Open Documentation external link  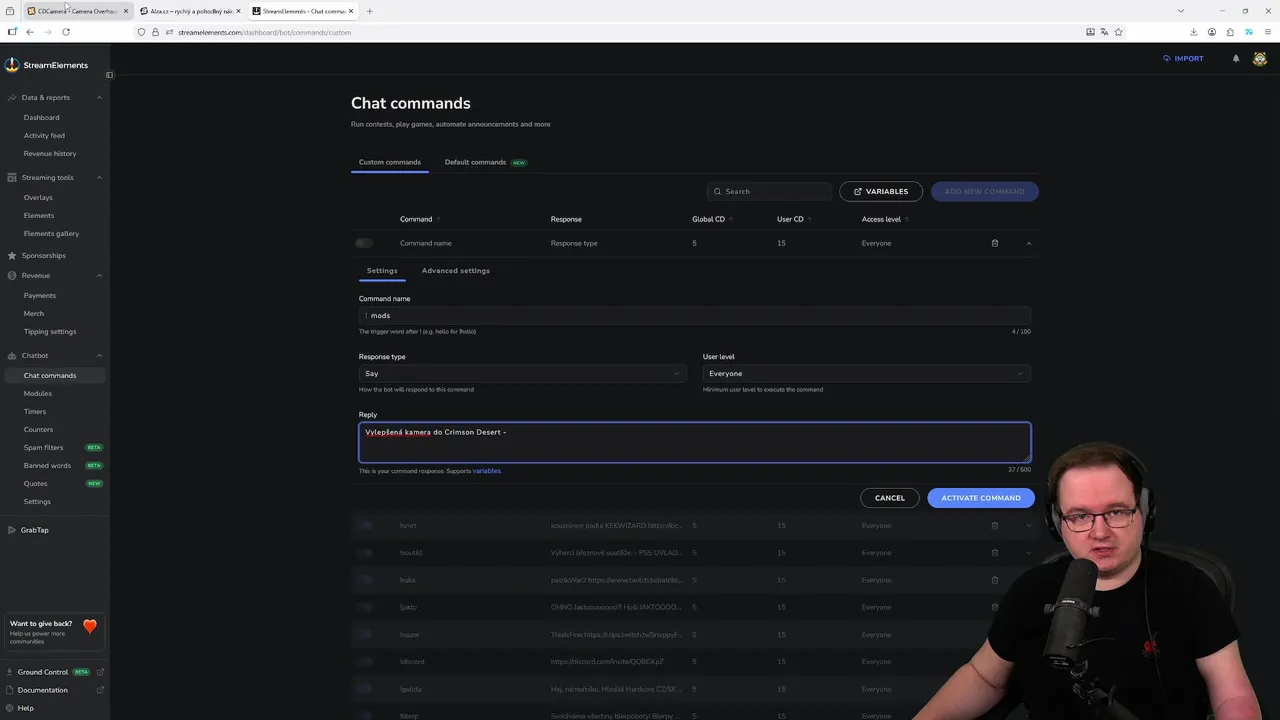100,690
